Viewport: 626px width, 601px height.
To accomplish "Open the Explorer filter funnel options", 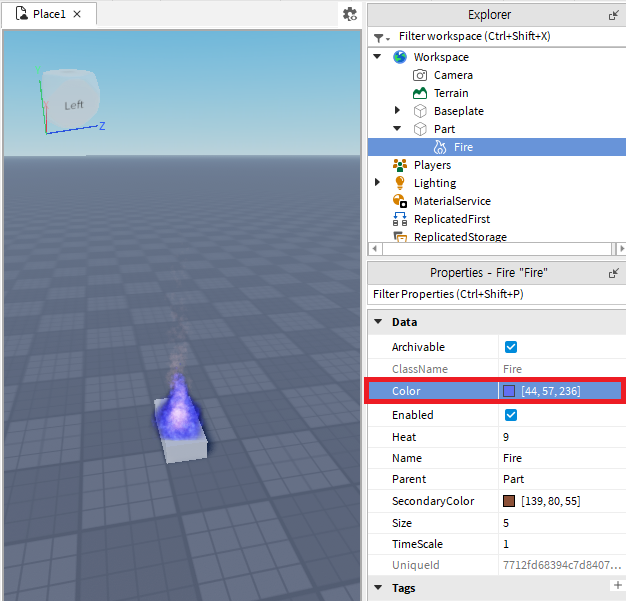I will (x=381, y=38).
